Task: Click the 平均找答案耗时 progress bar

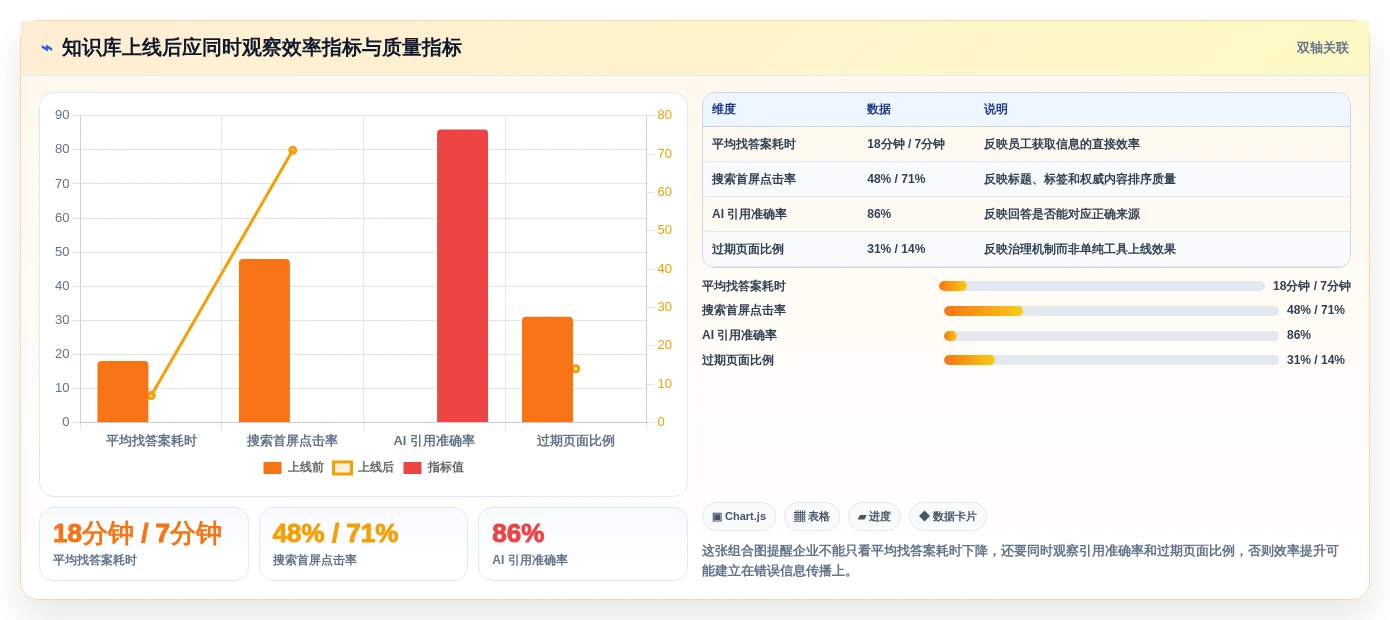Action: pos(1102,286)
